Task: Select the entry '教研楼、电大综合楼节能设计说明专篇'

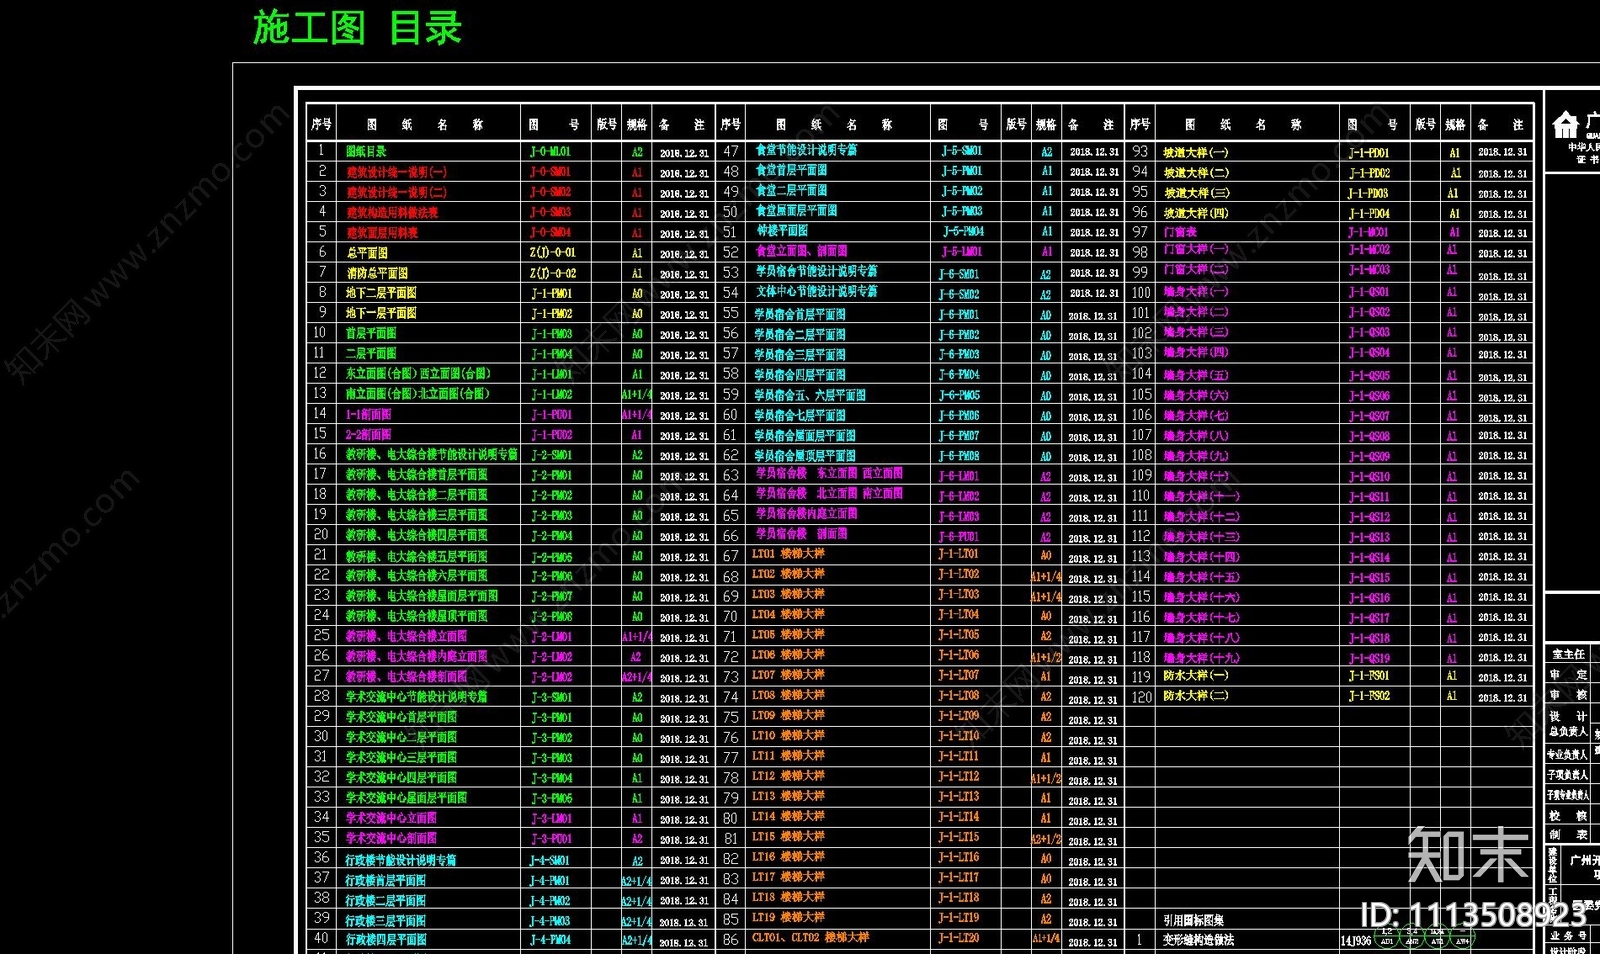Action: 432,454
